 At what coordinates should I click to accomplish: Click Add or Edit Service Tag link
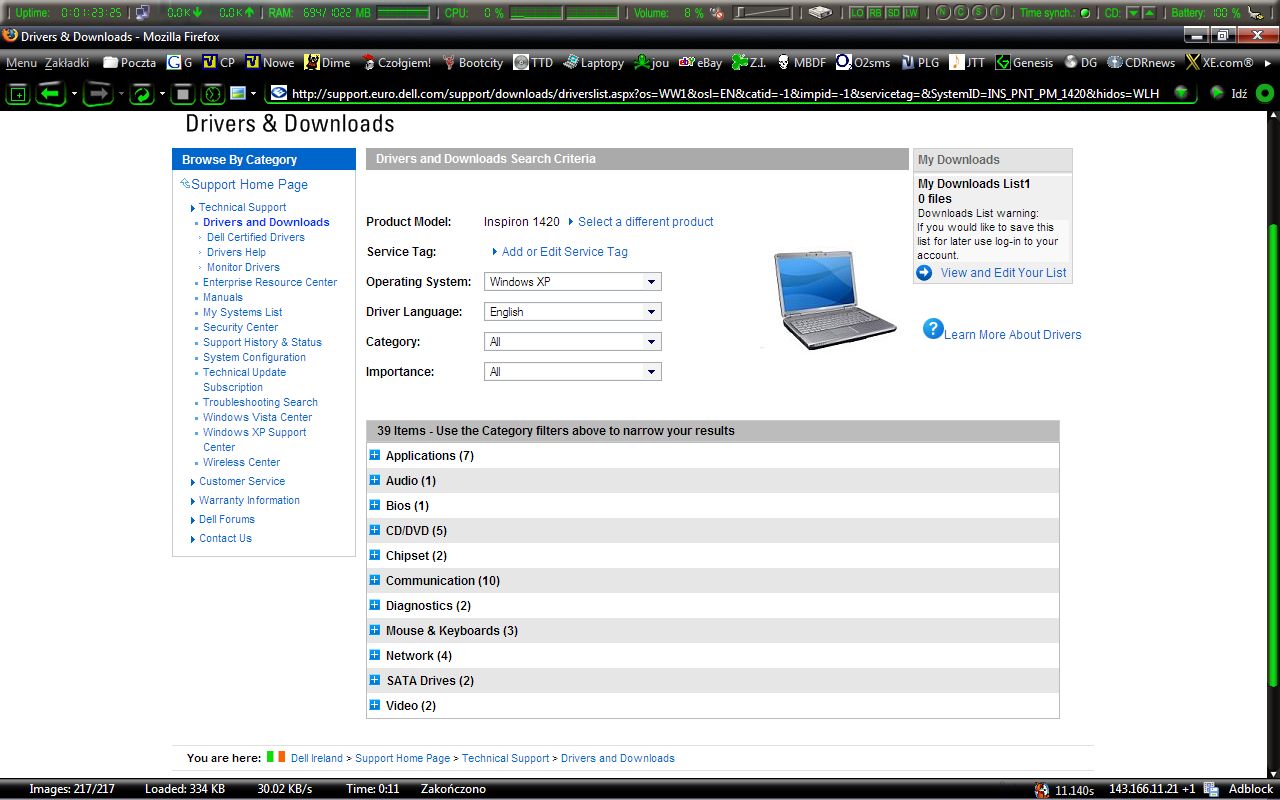[565, 252]
